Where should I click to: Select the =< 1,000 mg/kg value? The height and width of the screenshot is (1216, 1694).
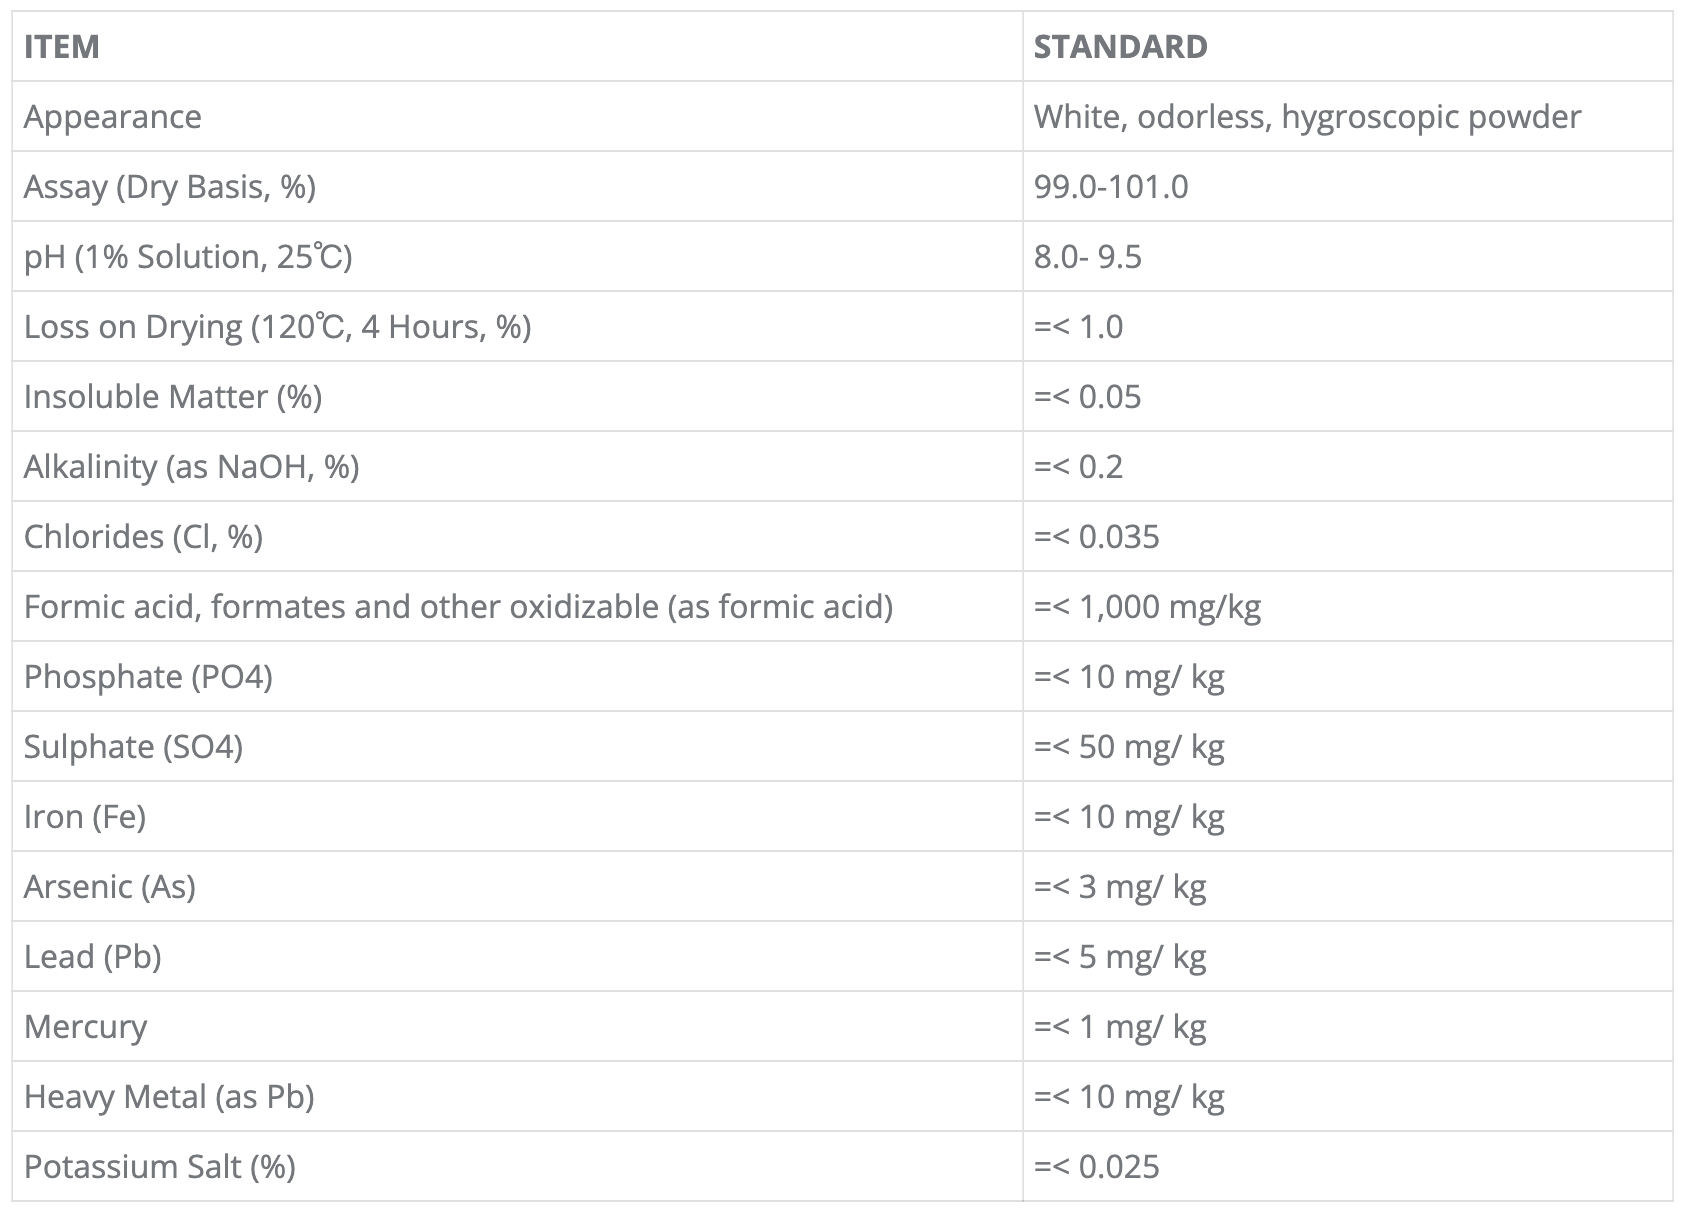[x=1147, y=607]
